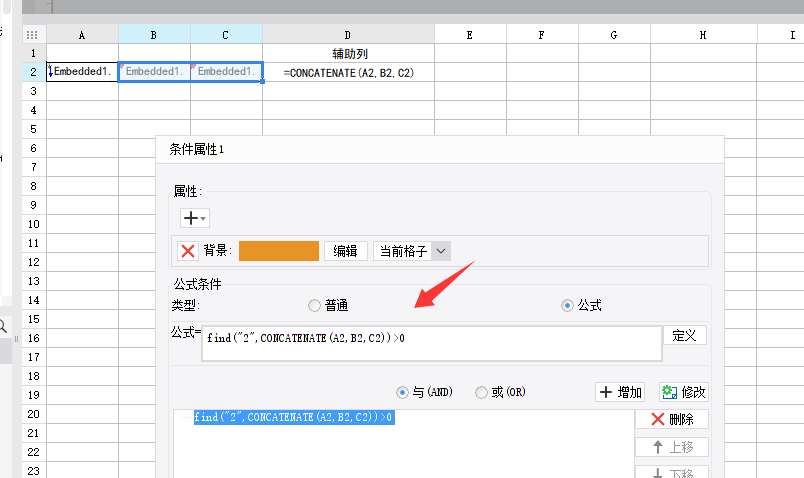Select row 1 header
The image size is (804, 478).
click(34, 53)
